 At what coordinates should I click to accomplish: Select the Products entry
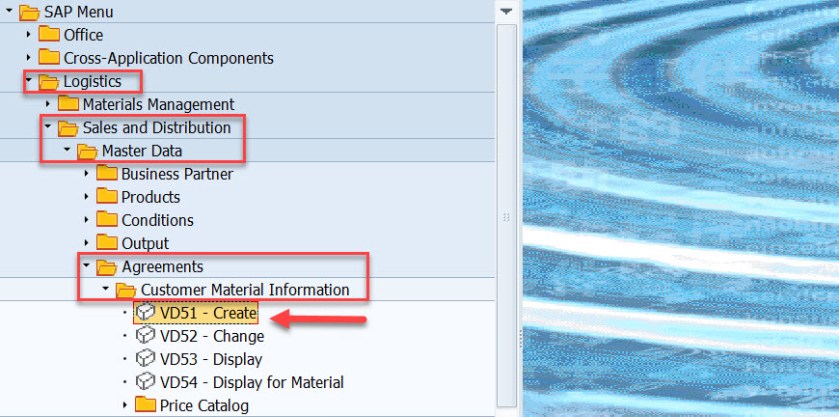tap(150, 197)
